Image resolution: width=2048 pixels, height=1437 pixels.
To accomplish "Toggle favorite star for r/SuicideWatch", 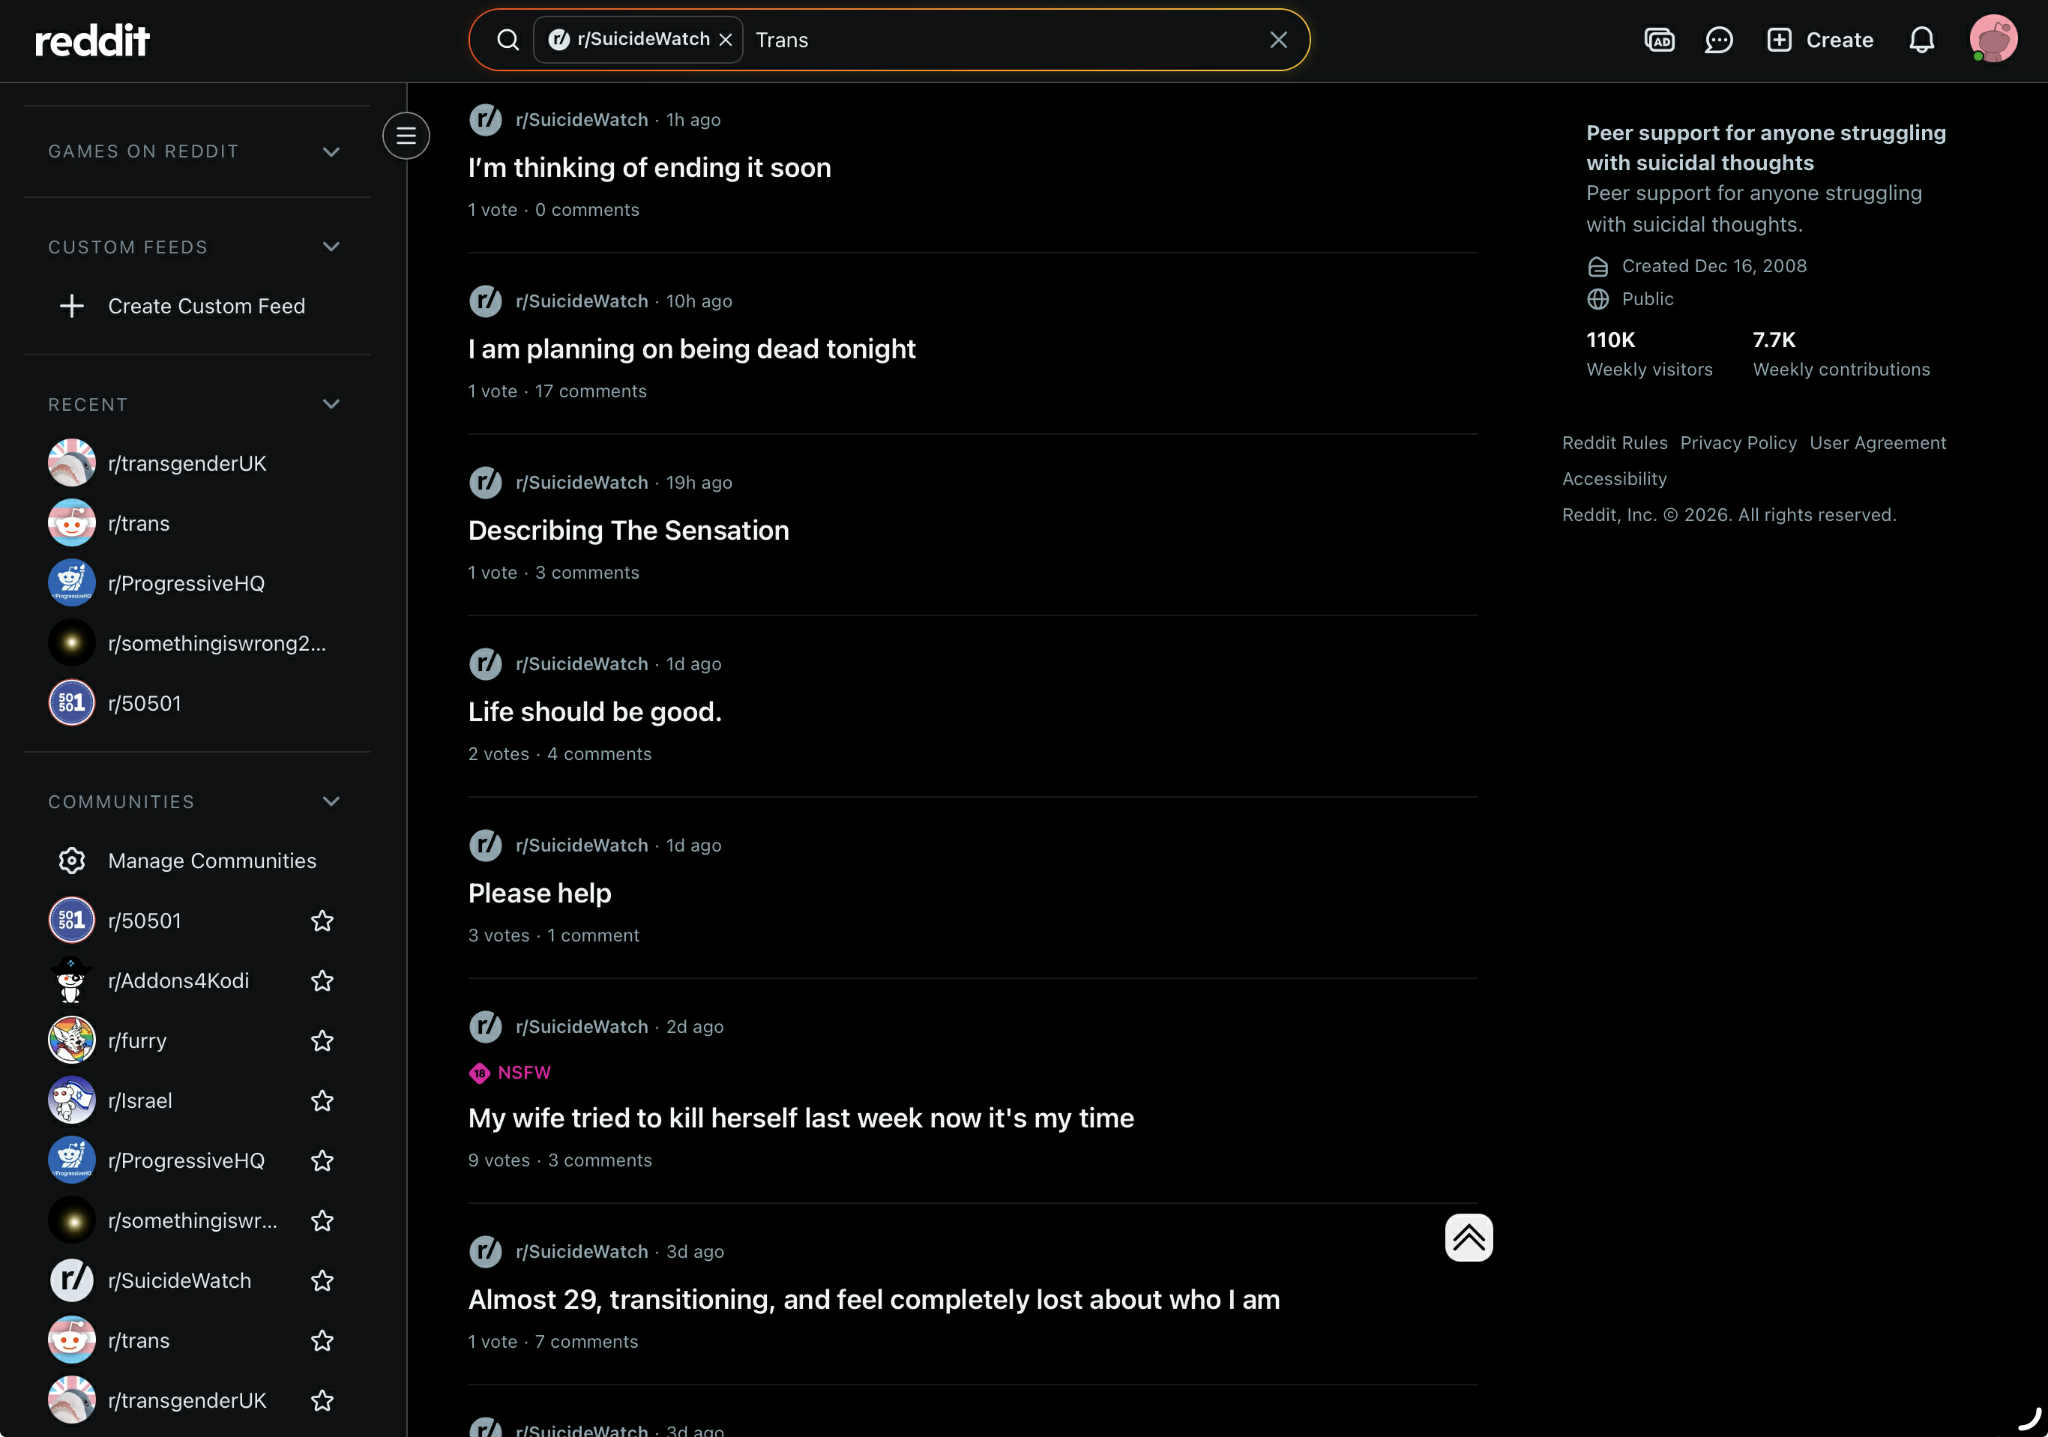I will tap(322, 1281).
